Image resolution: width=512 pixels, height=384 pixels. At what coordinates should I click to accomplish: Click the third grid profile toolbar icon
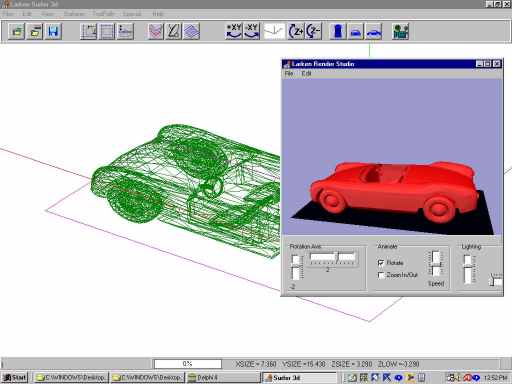click(125, 32)
